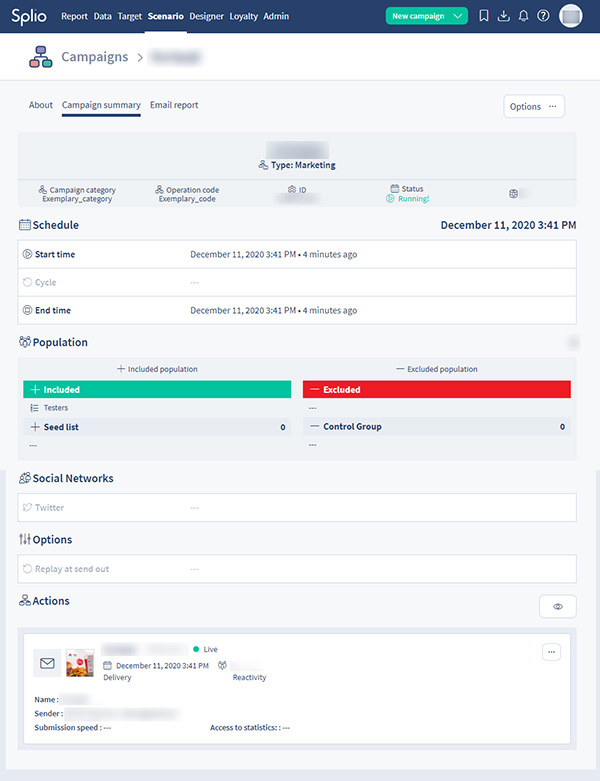
Task: Open the email action three-dot menu
Action: click(552, 652)
